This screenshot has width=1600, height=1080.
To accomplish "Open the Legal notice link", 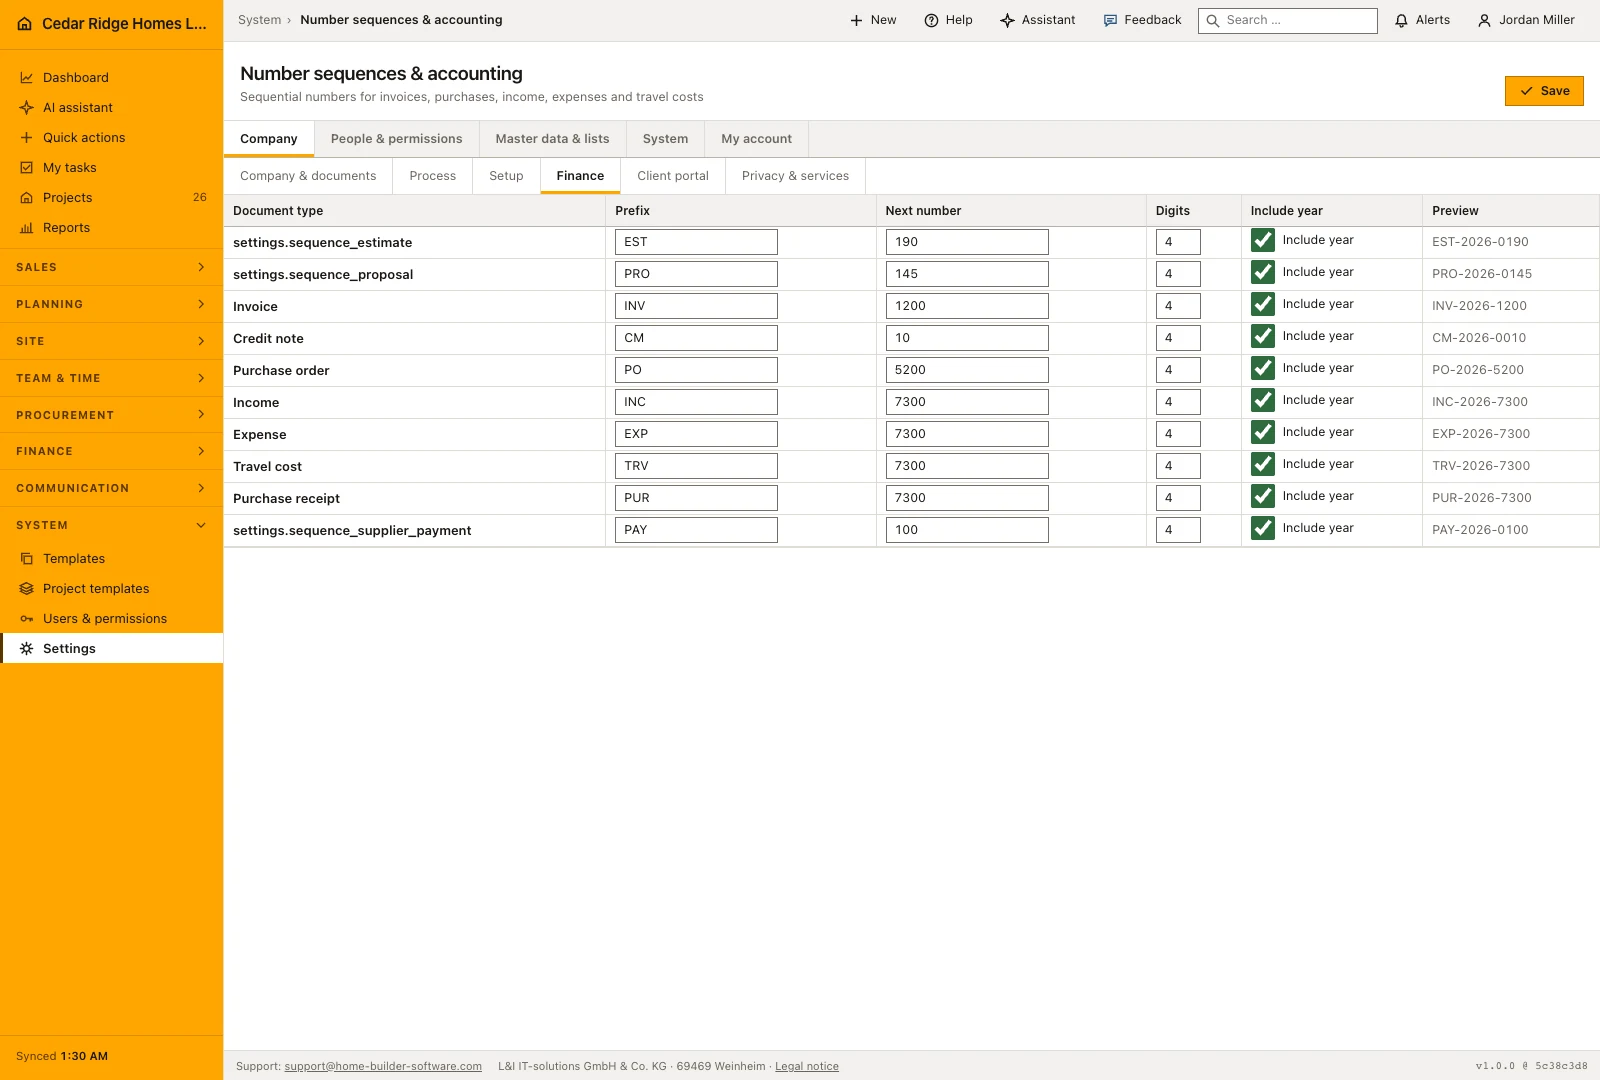I will [807, 1066].
